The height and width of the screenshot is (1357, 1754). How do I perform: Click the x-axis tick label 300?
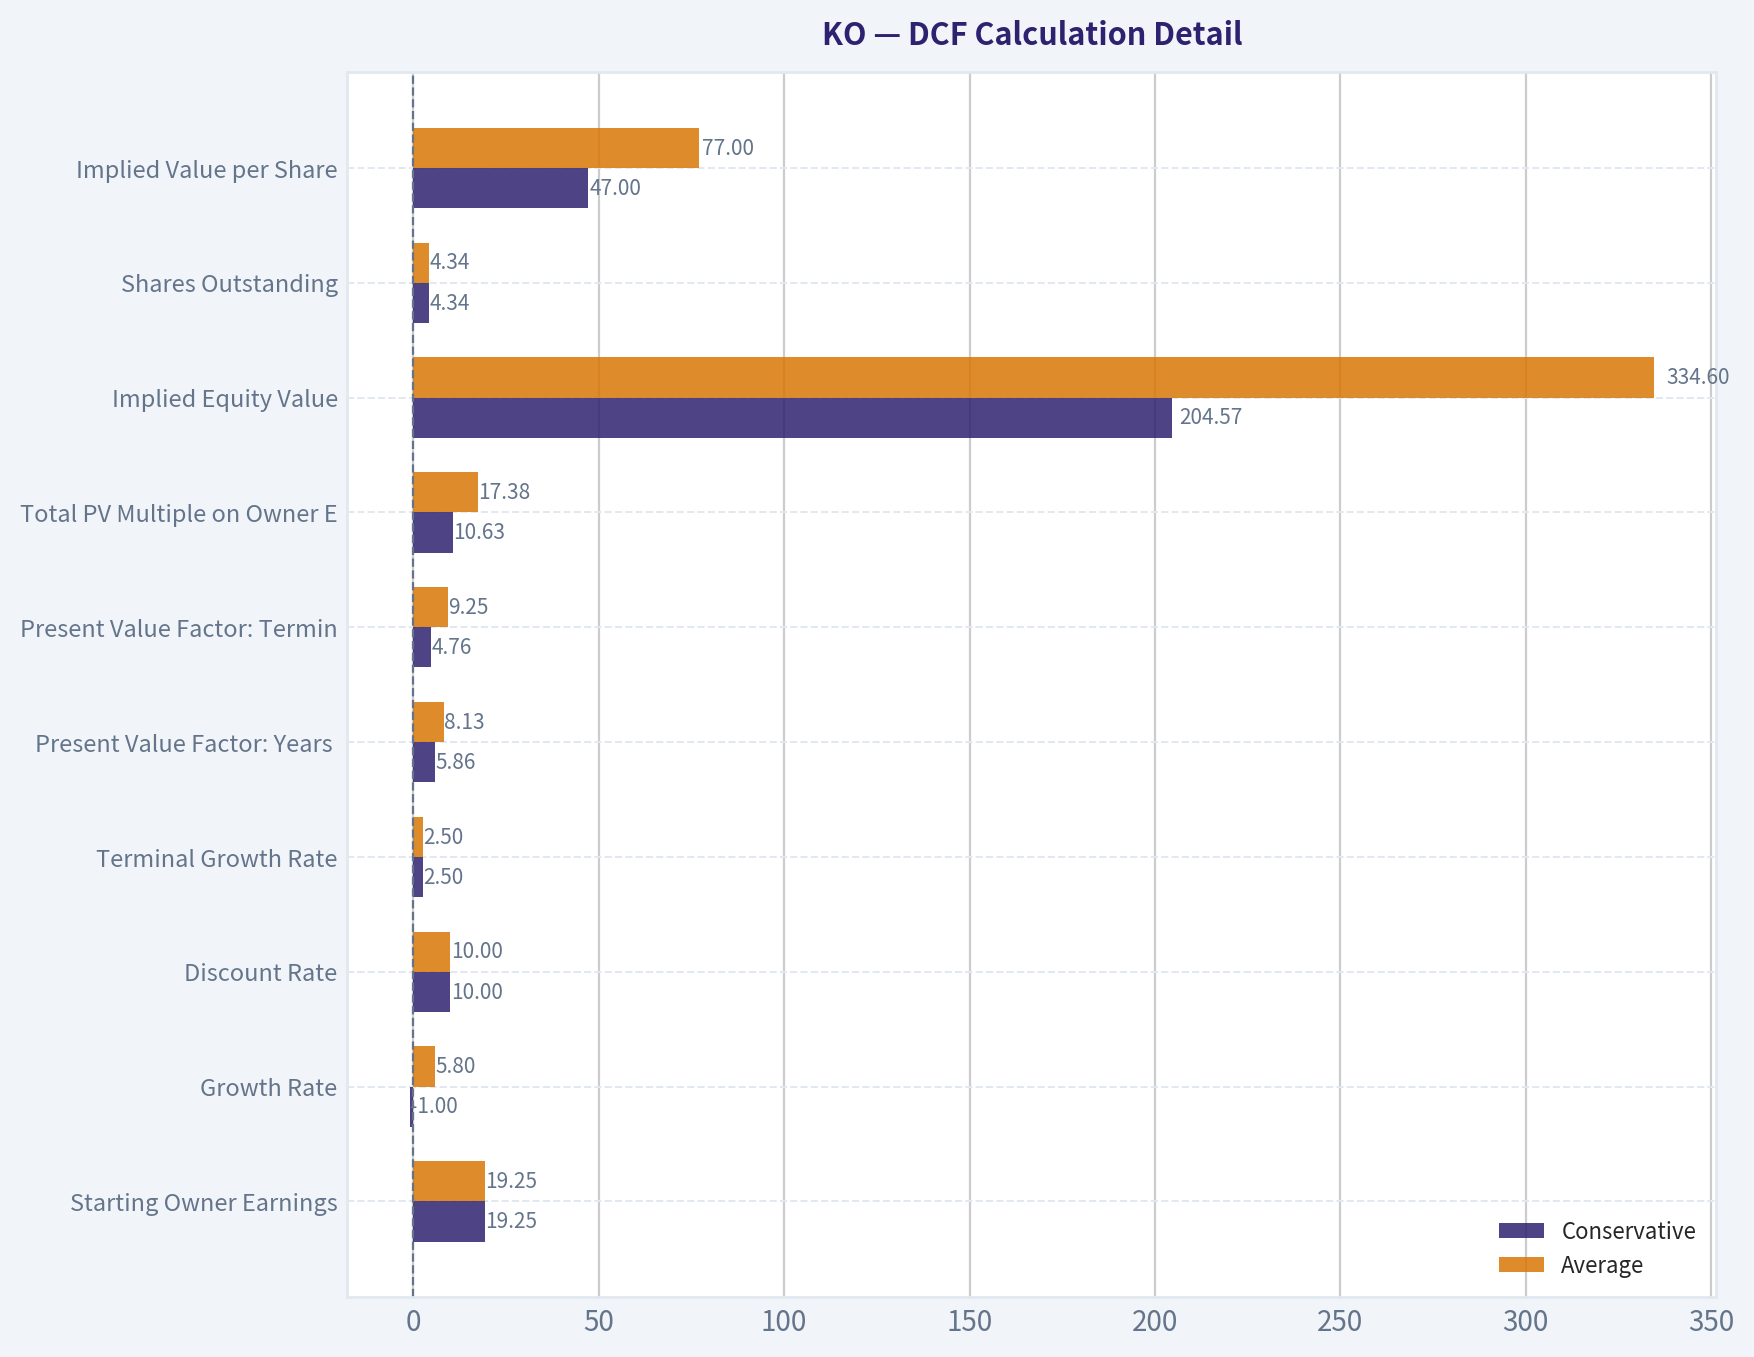1526,1322
